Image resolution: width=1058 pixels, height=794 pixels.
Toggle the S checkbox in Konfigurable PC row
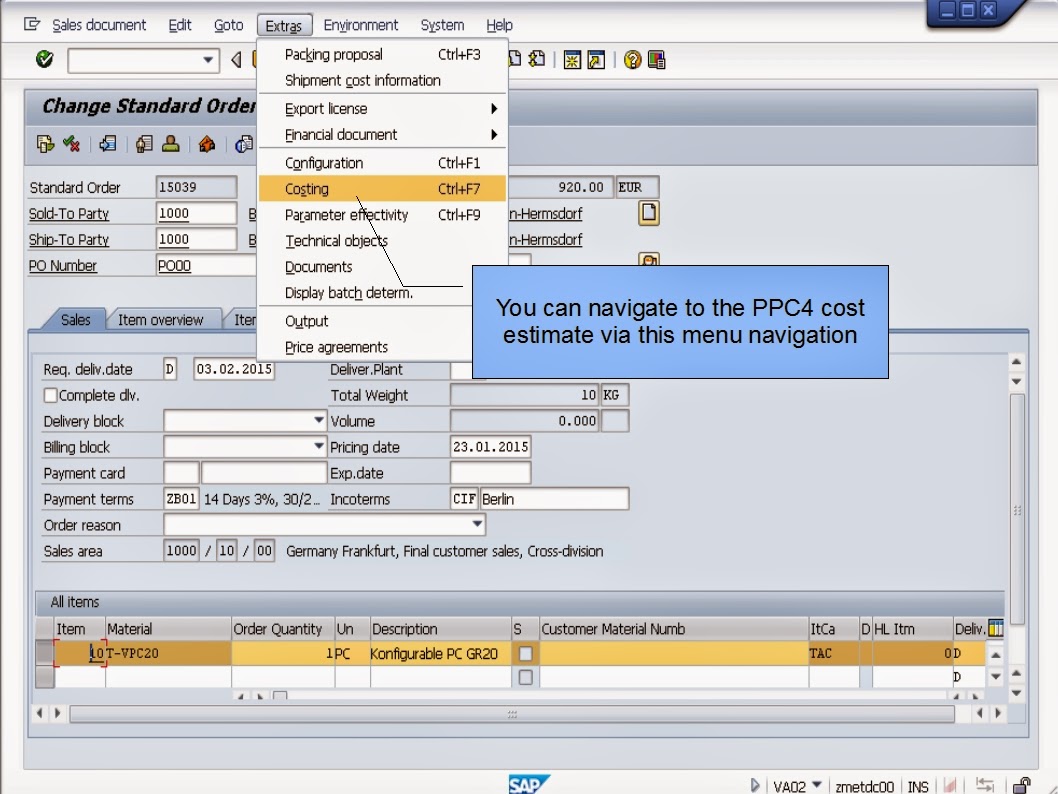(525, 653)
